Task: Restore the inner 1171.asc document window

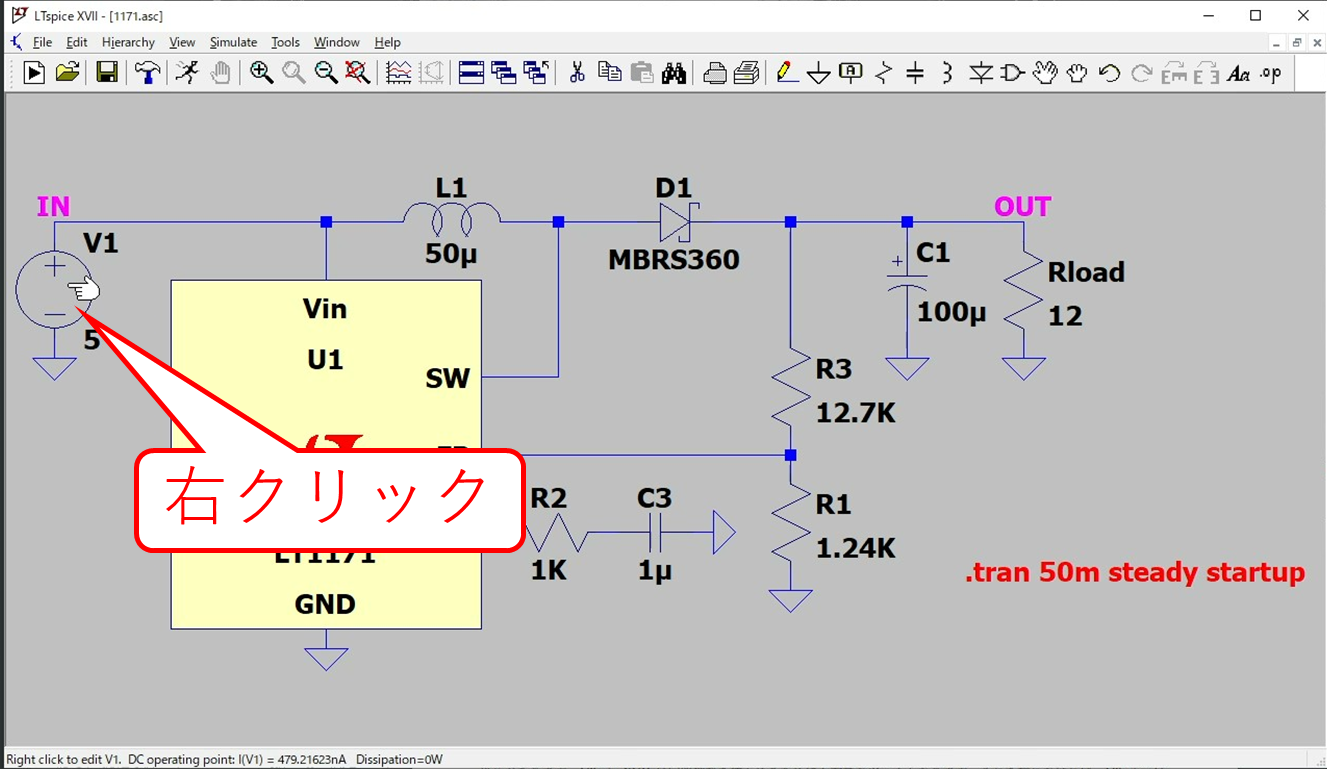Action: 1296,43
